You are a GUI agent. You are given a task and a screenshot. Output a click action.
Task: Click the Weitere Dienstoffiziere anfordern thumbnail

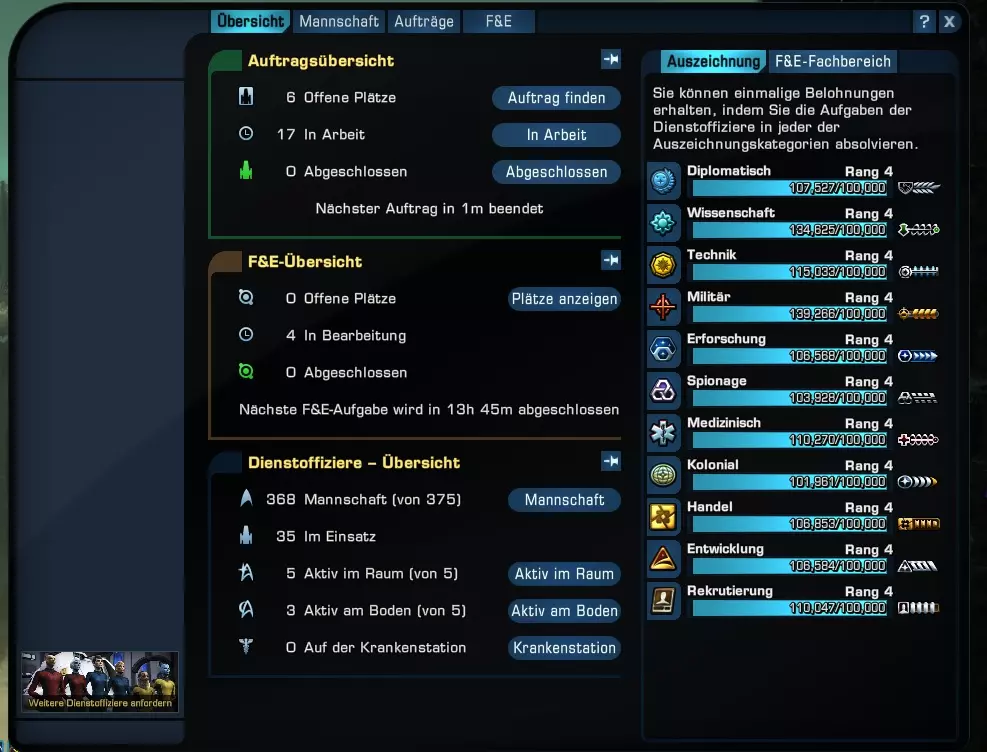100,682
